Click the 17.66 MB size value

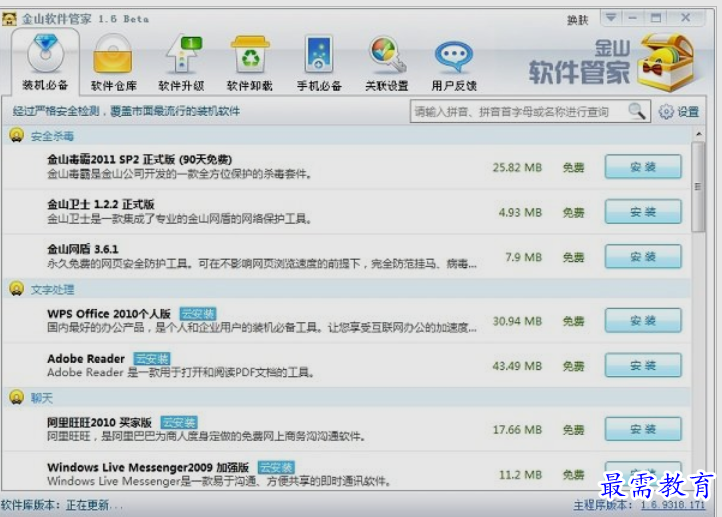tap(517, 430)
